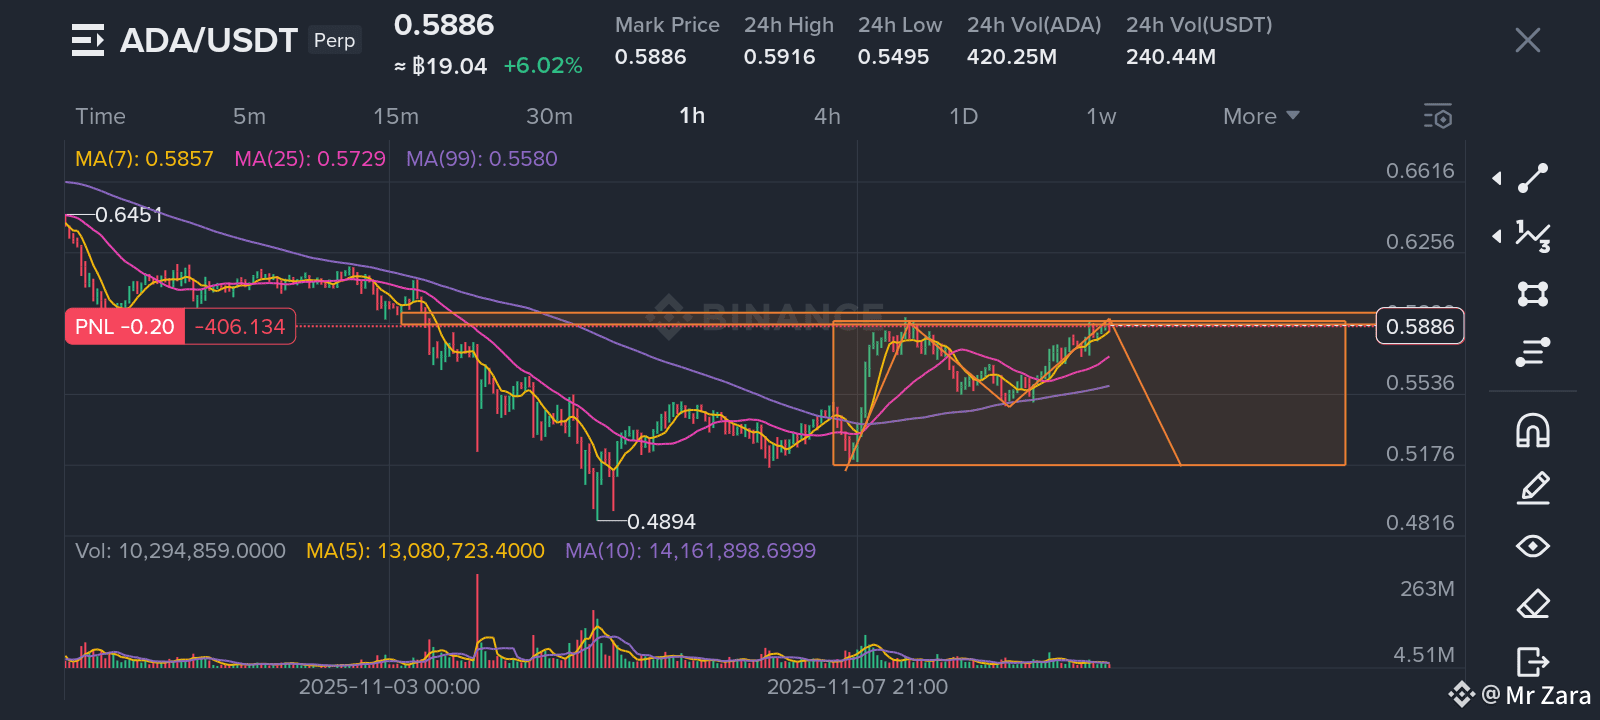Select the rectangle shape drawing tool
This screenshot has width=1600, height=720.
coord(1533,294)
